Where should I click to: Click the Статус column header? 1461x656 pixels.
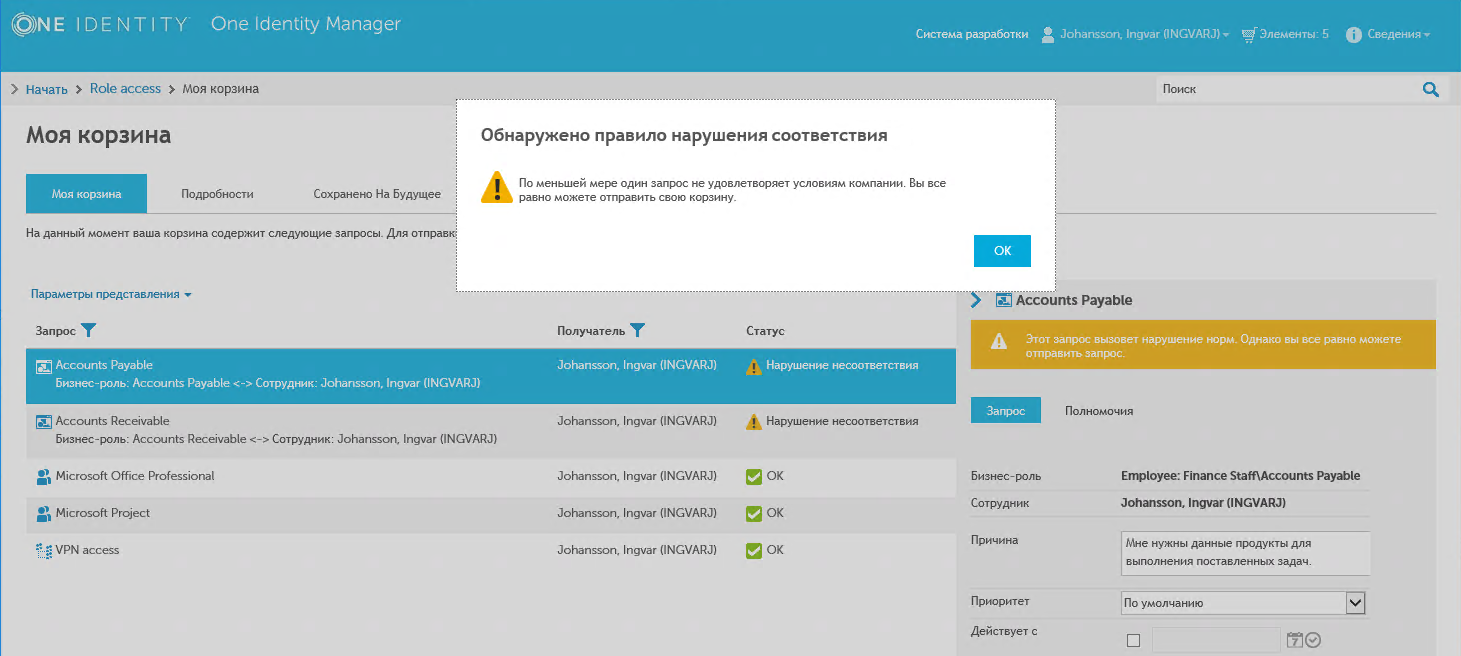click(765, 331)
